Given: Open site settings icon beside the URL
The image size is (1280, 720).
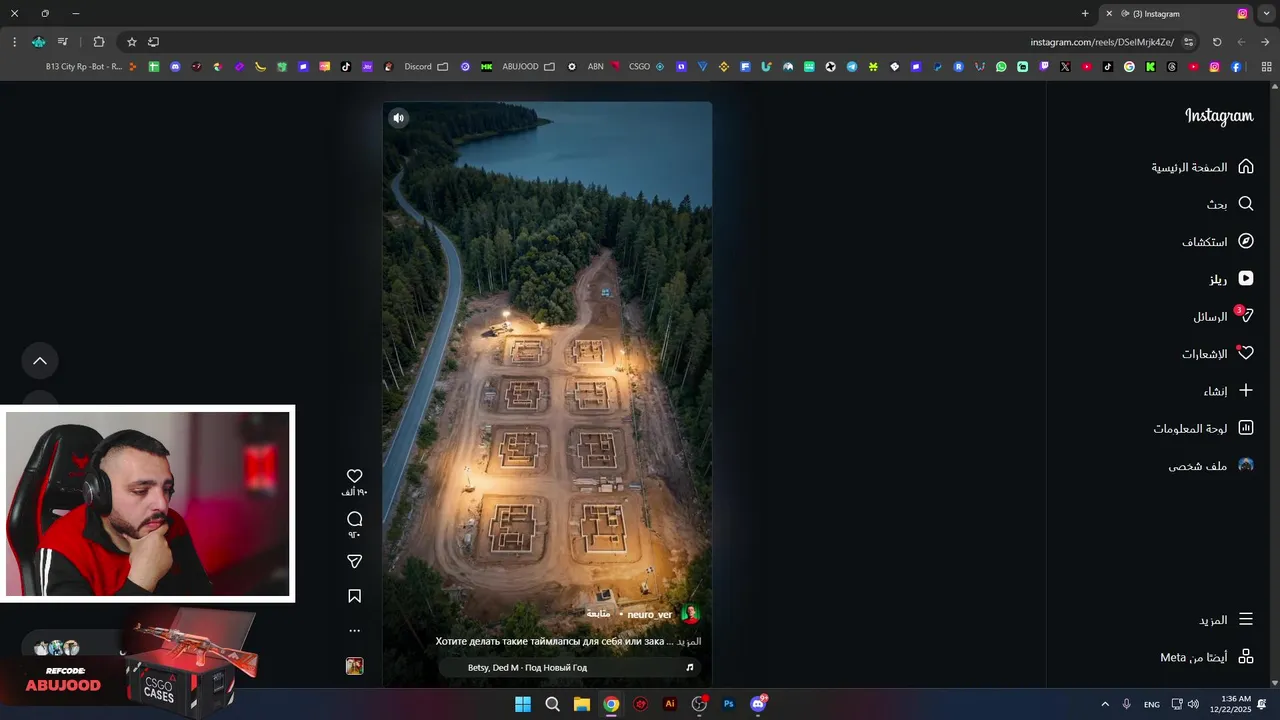Looking at the screenshot, I should [x=1188, y=42].
